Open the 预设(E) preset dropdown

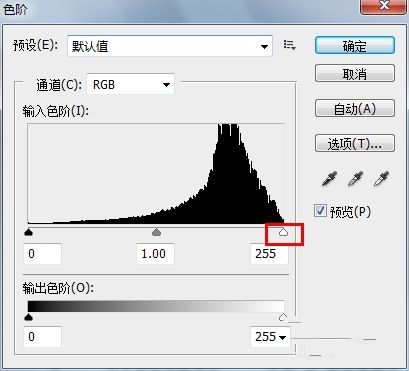[170, 46]
